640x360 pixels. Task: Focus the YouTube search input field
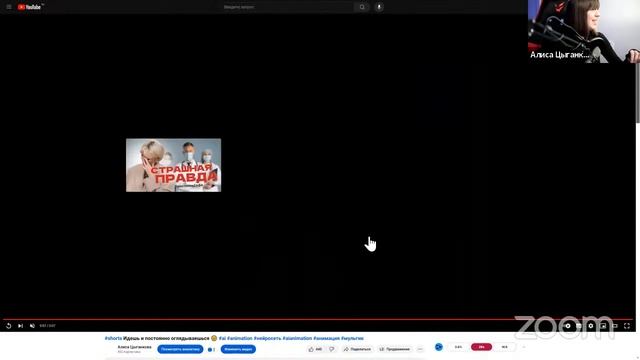[x=287, y=7]
